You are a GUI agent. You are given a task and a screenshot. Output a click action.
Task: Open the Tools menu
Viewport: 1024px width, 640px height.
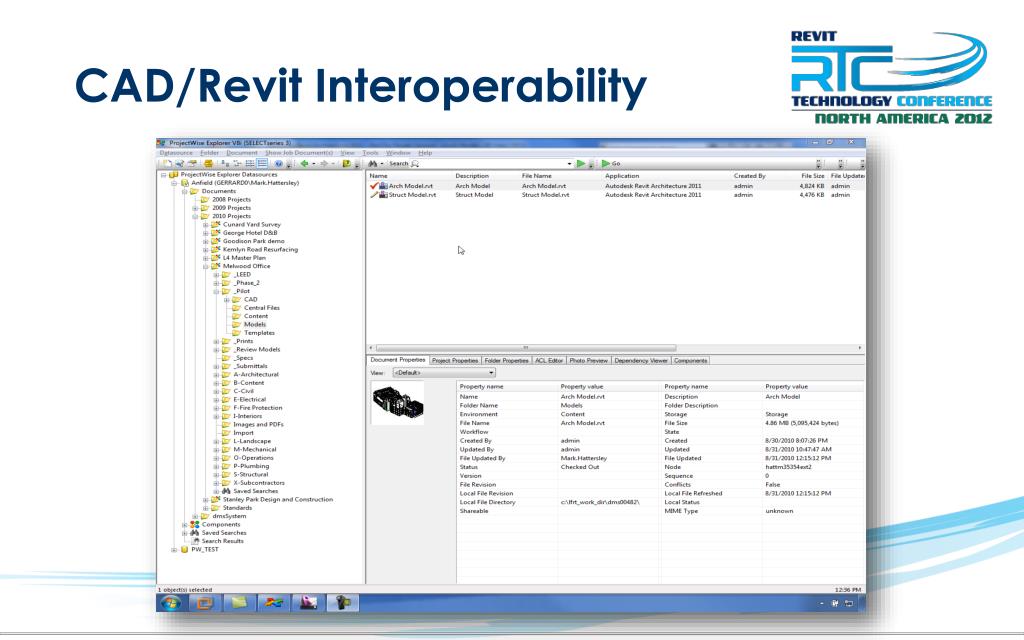370,153
